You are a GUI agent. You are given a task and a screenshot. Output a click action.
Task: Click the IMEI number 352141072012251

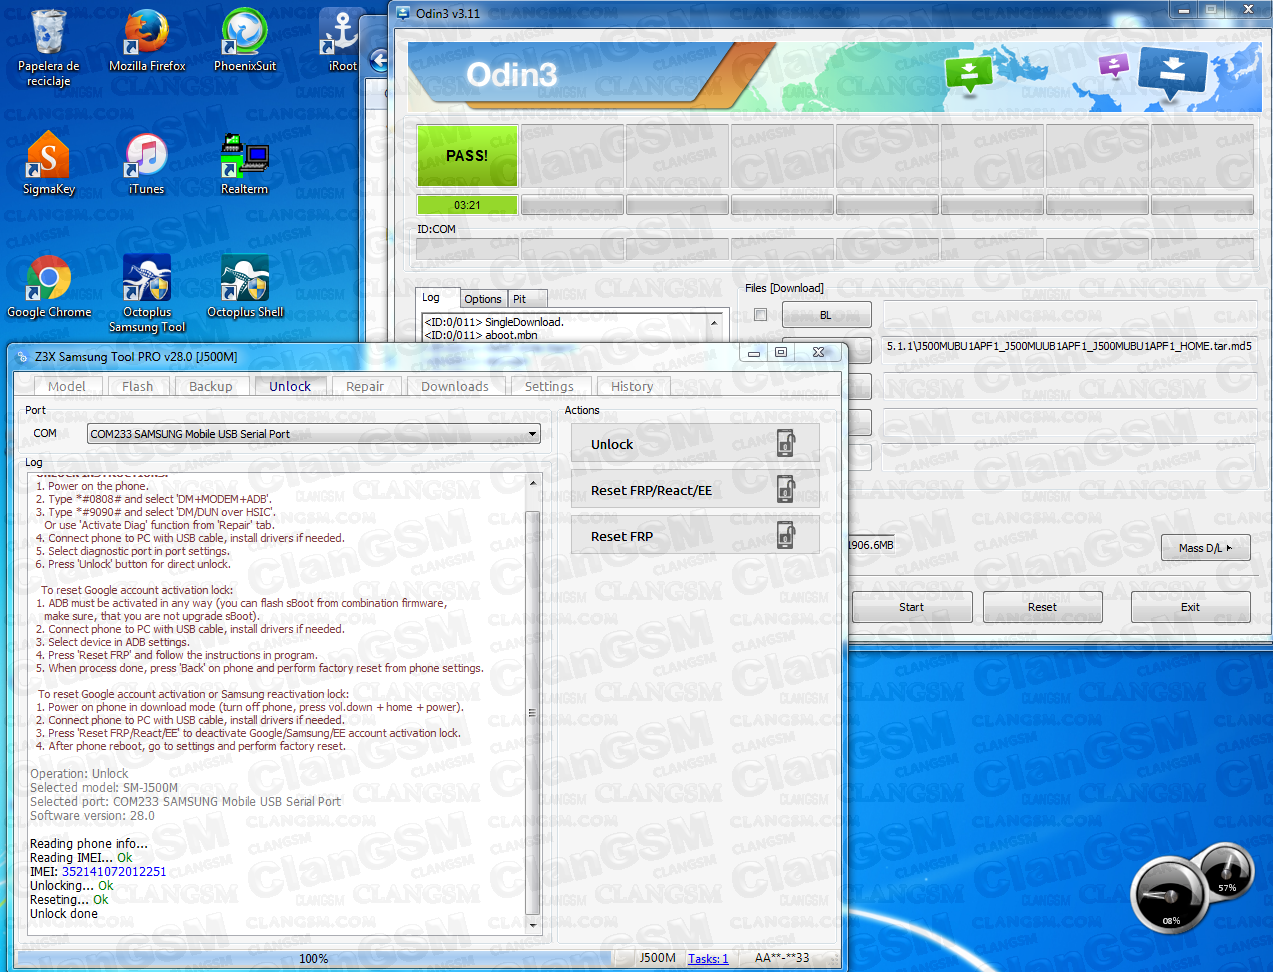click(114, 871)
